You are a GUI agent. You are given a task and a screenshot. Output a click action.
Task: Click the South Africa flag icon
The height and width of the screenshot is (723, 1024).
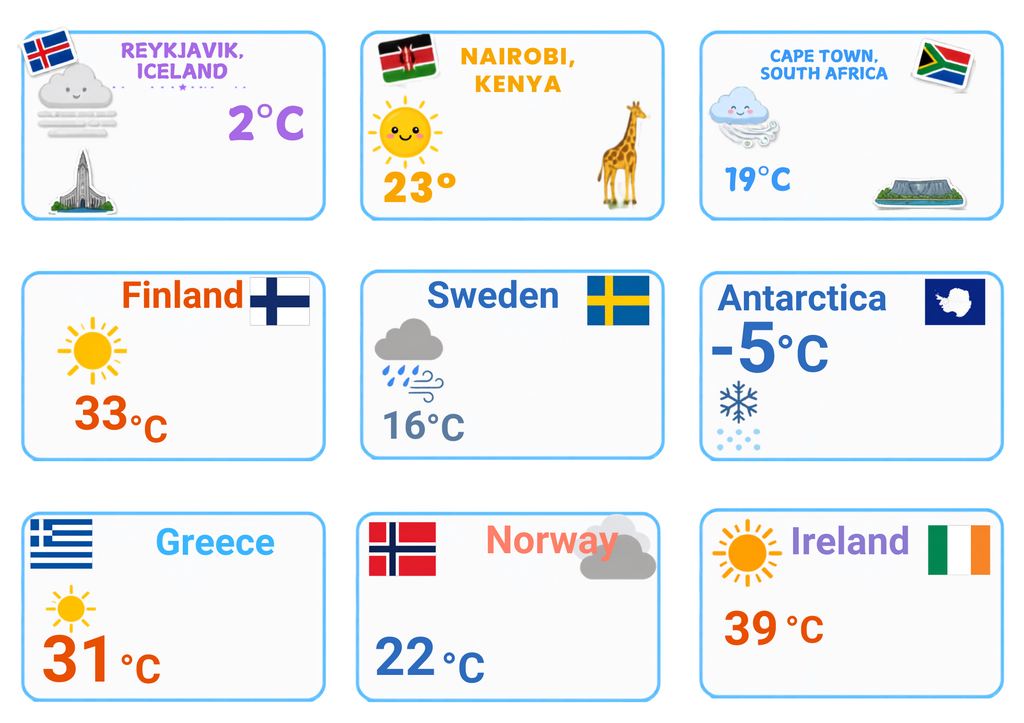click(943, 64)
